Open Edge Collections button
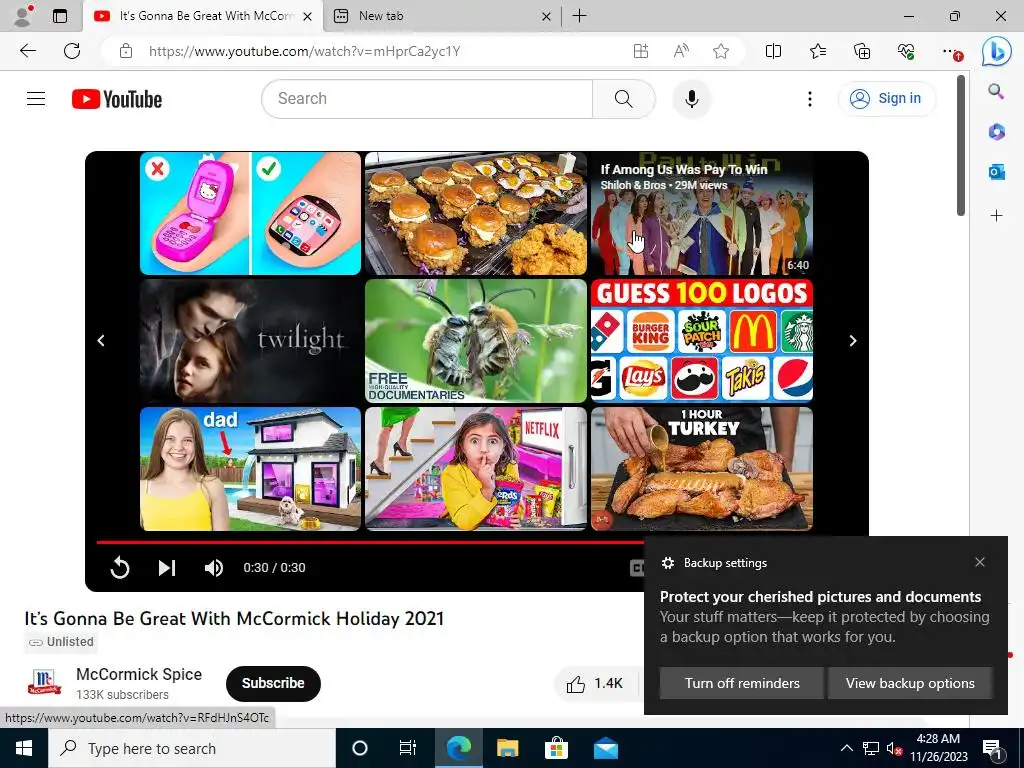The image size is (1024, 768). coord(862,51)
